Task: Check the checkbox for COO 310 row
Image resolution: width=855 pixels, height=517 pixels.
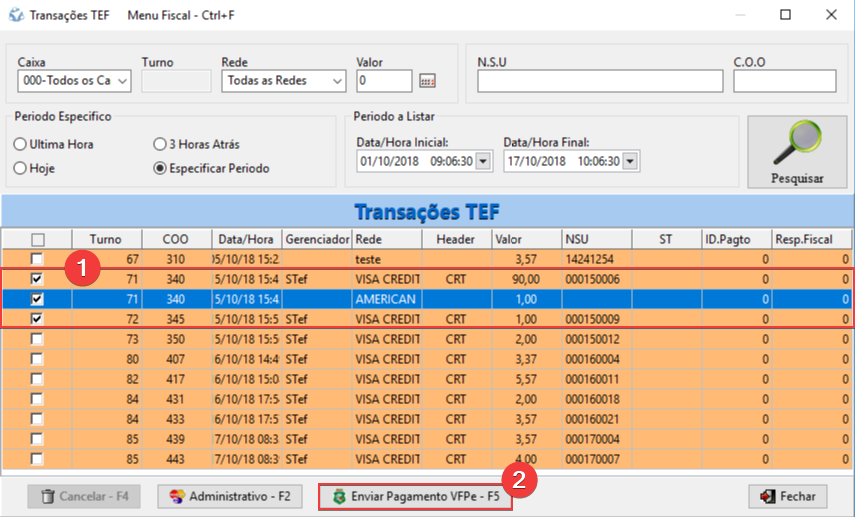Action: 38,258
